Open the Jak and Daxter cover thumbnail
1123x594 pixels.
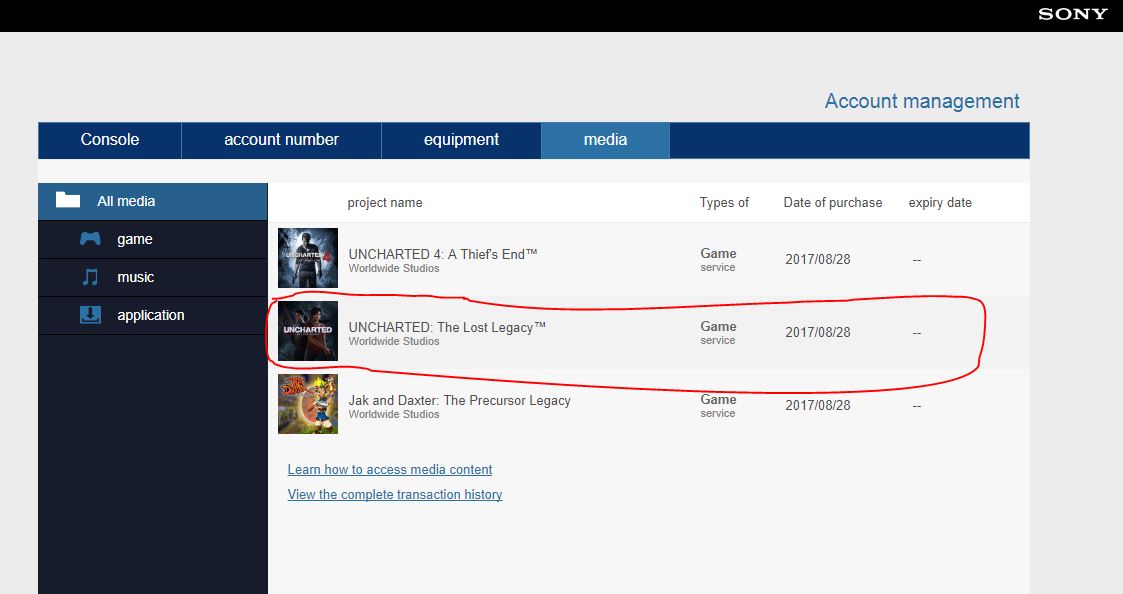click(308, 404)
